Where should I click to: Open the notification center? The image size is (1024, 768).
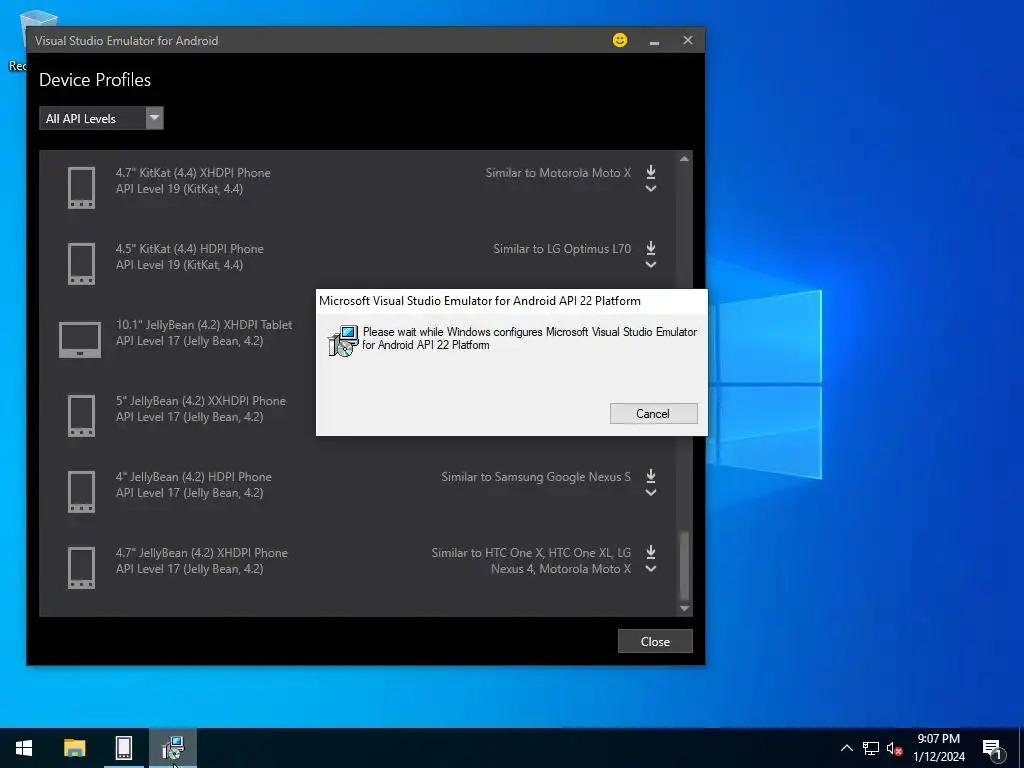992,748
